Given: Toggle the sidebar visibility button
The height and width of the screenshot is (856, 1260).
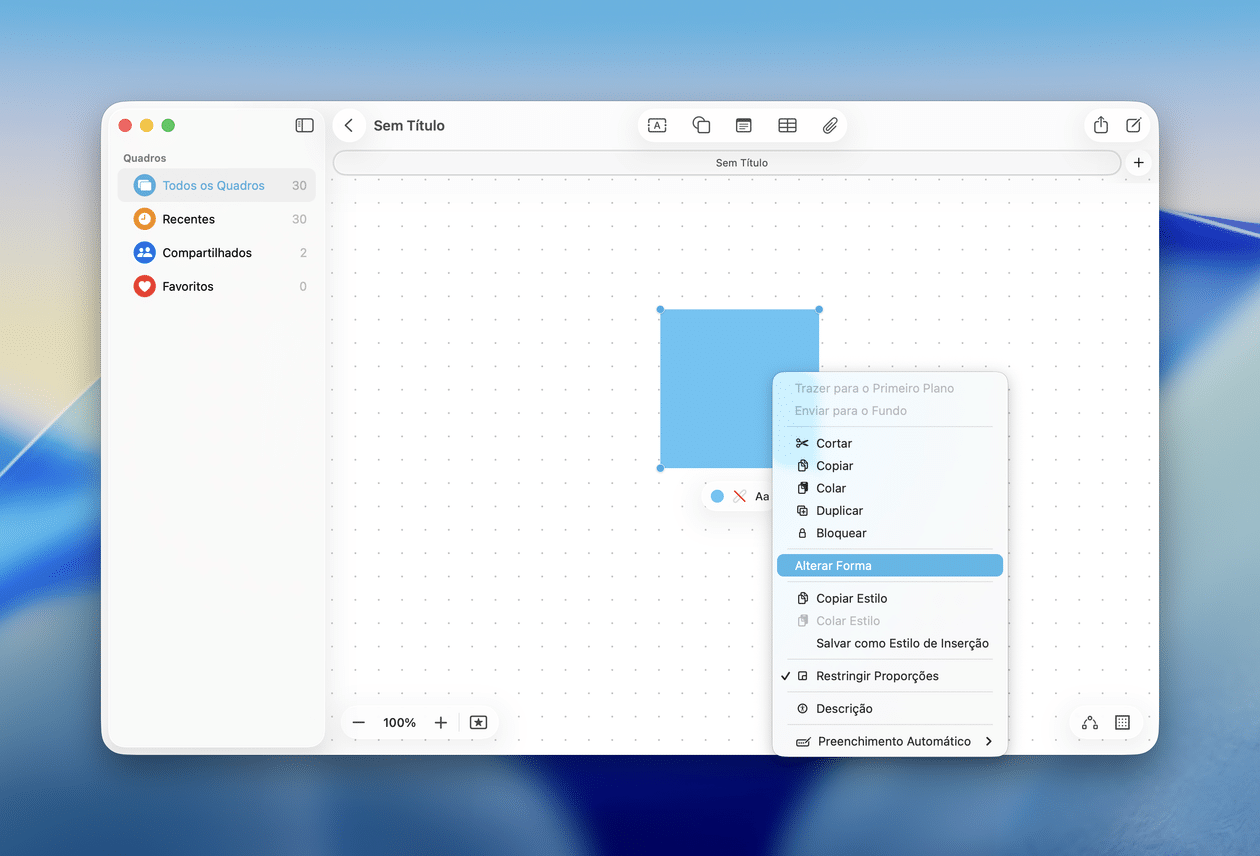Looking at the screenshot, I should click(304, 125).
